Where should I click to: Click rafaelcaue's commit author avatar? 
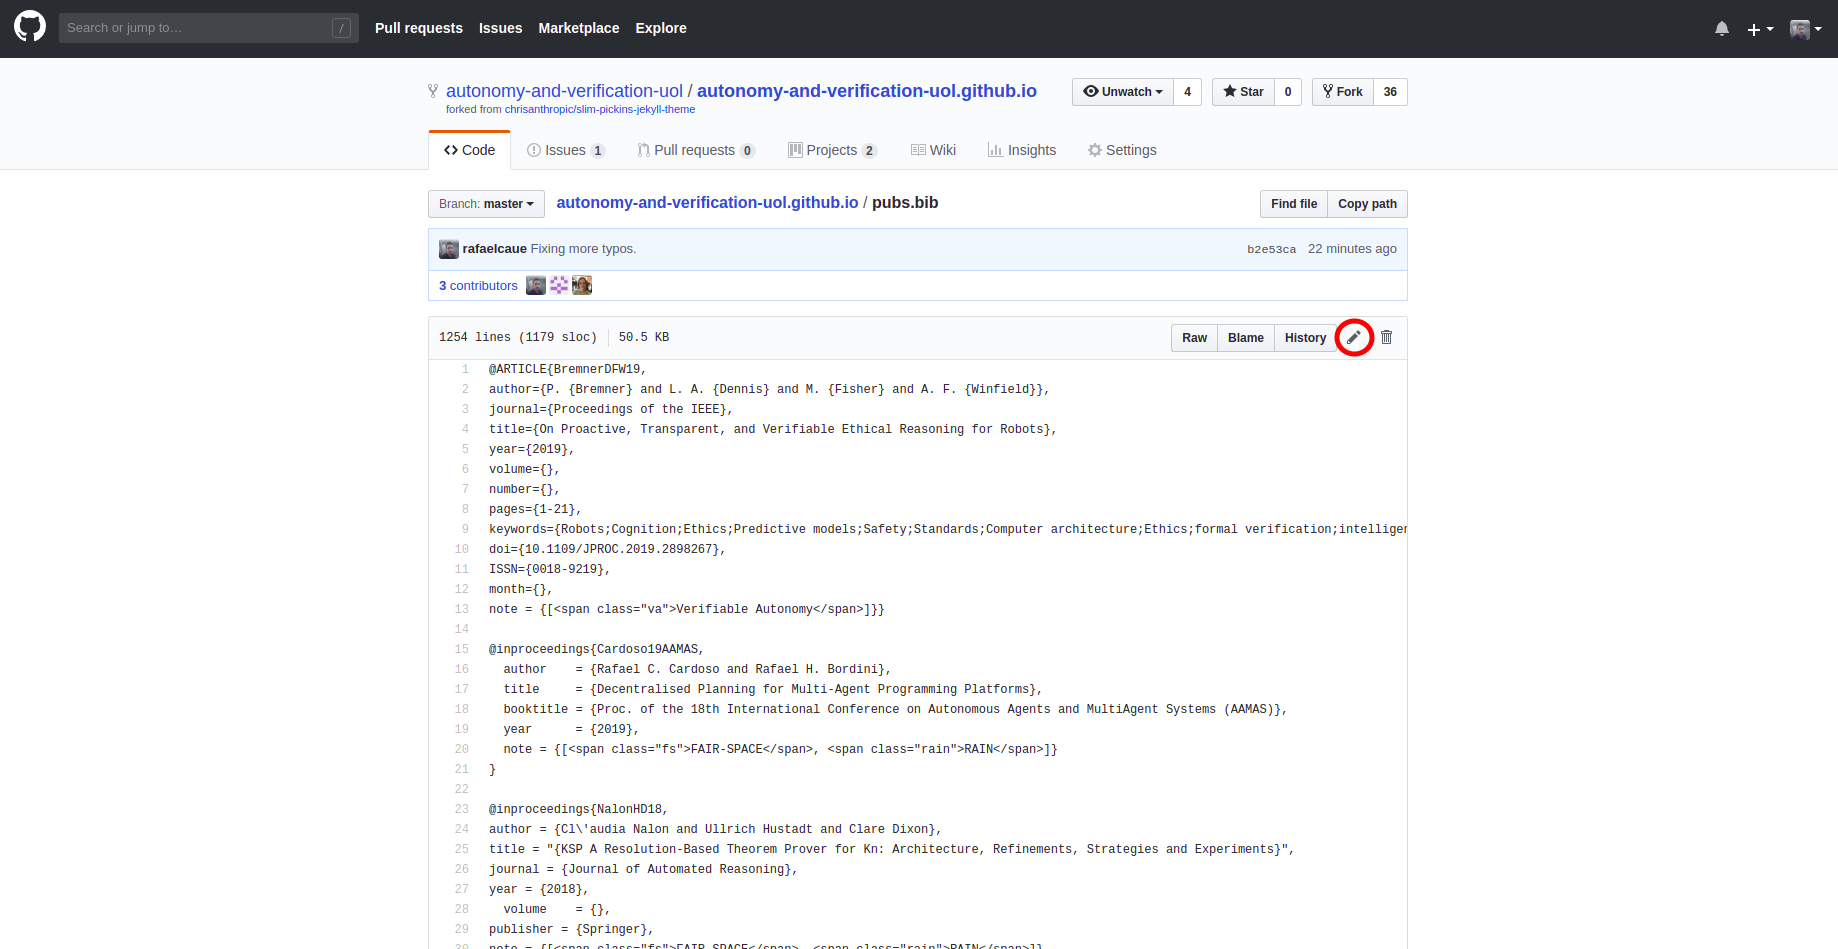click(x=449, y=249)
